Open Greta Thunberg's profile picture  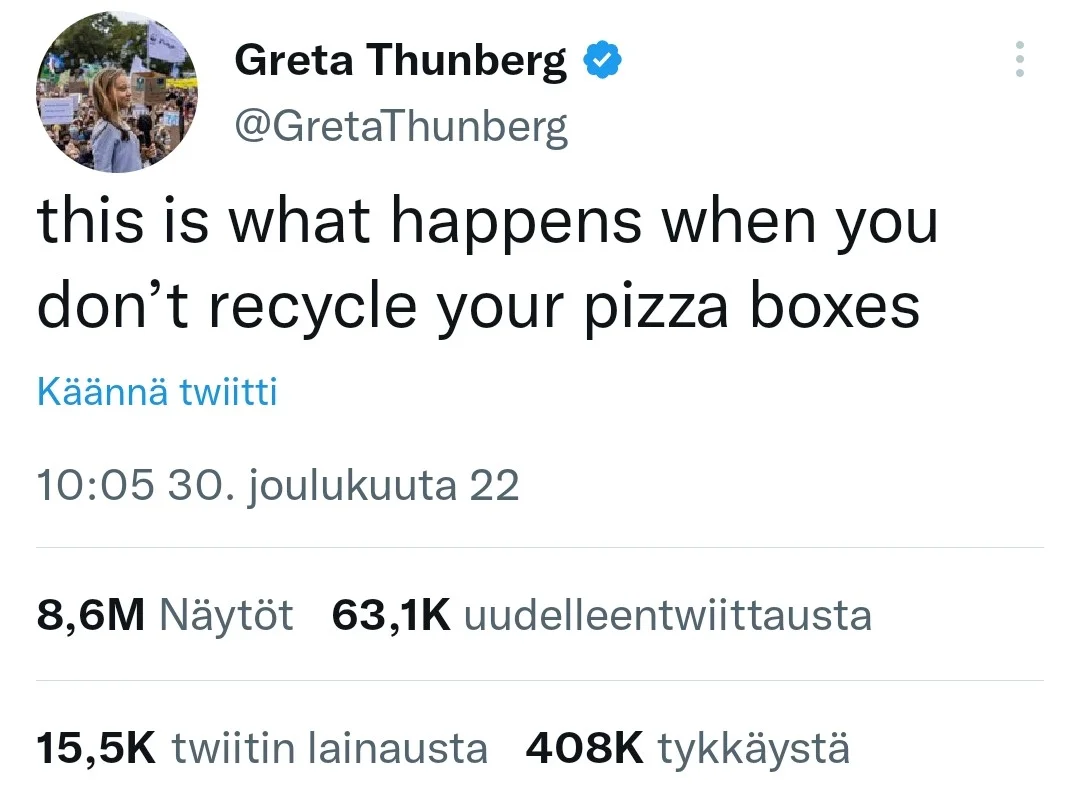pyautogui.click(x=118, y=94)
